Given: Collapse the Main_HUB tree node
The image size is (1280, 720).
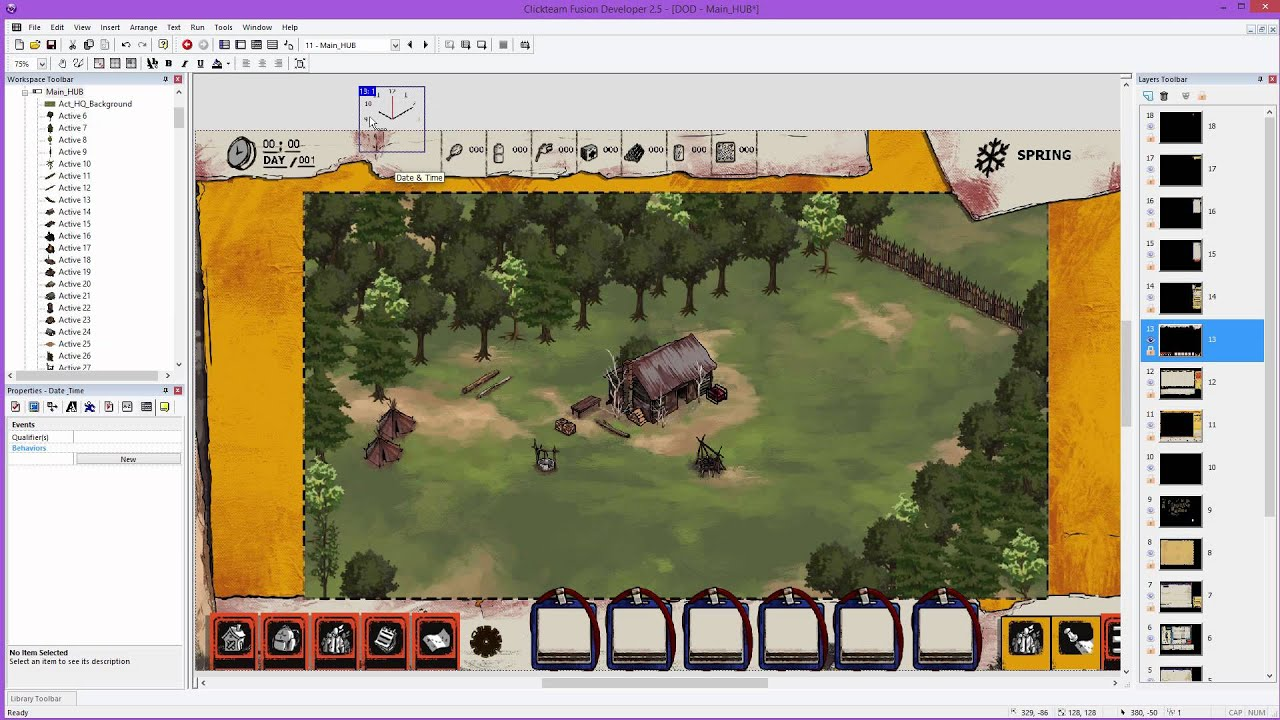Looking at the screenshot, I should 25,92.
